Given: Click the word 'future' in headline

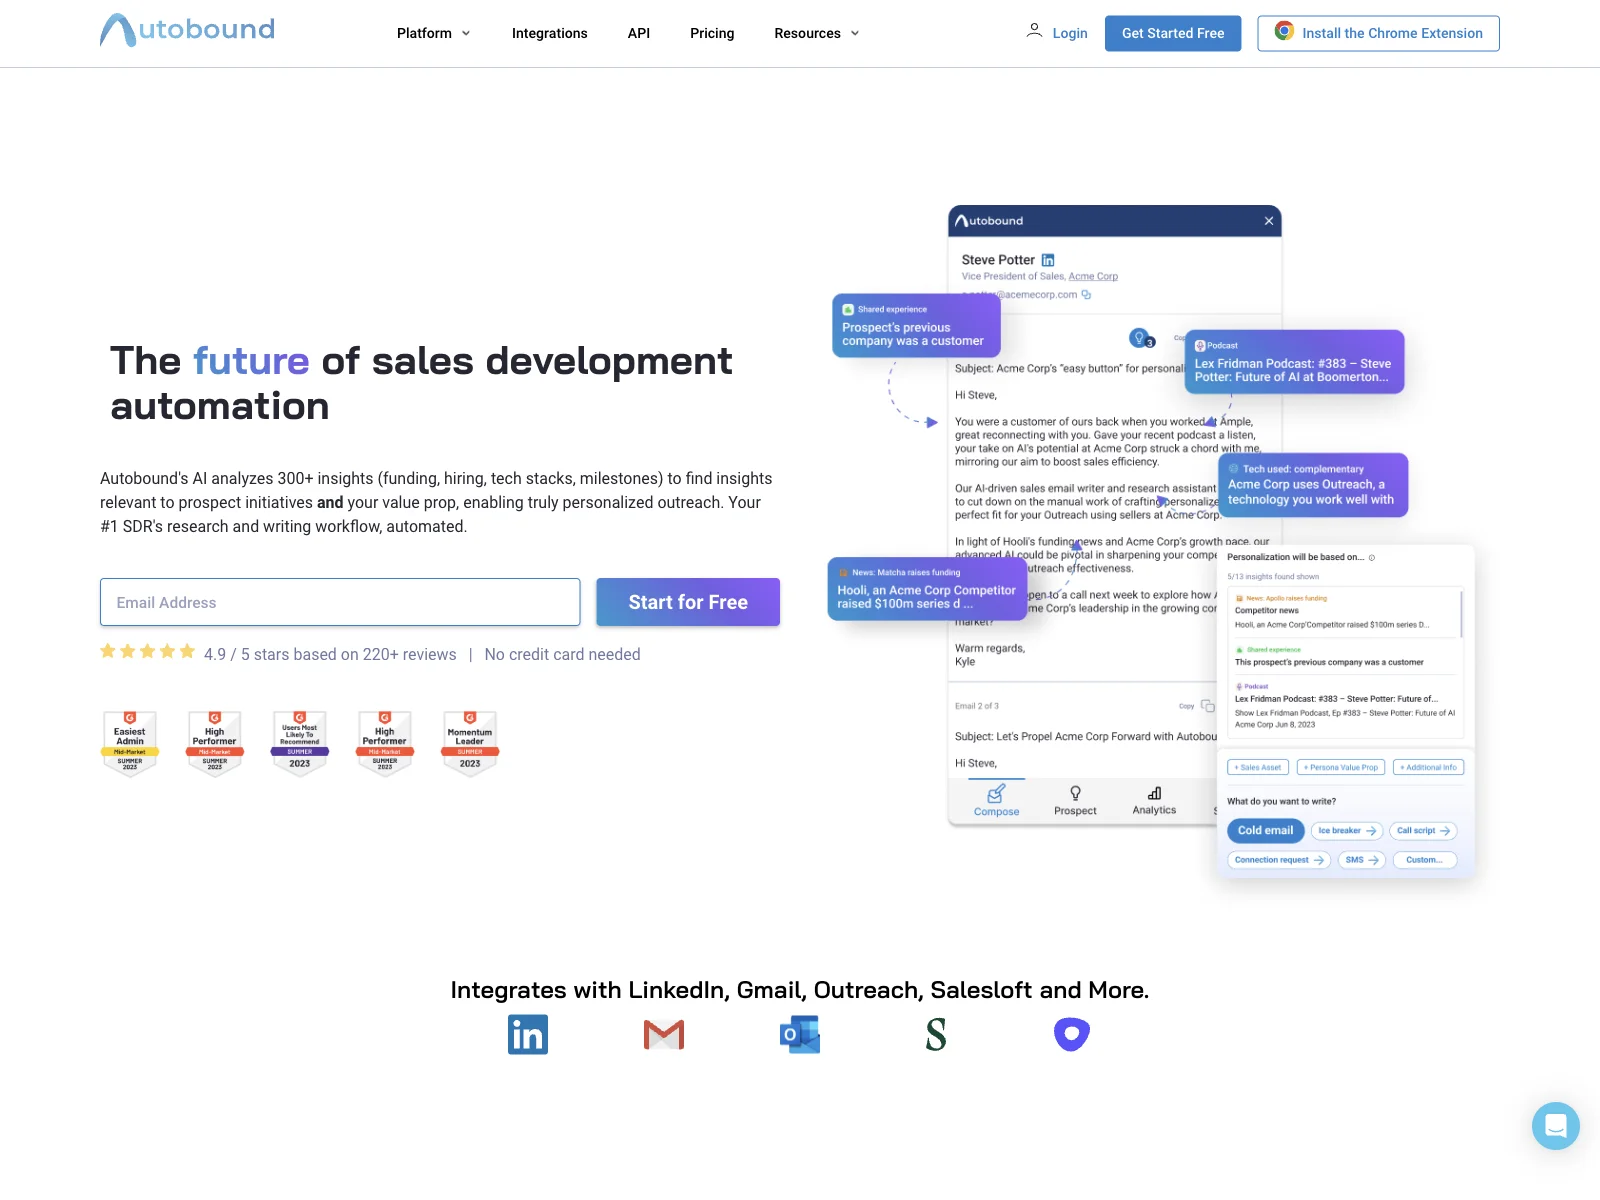Looking at the screenshot, I should (x=251, y=361).
